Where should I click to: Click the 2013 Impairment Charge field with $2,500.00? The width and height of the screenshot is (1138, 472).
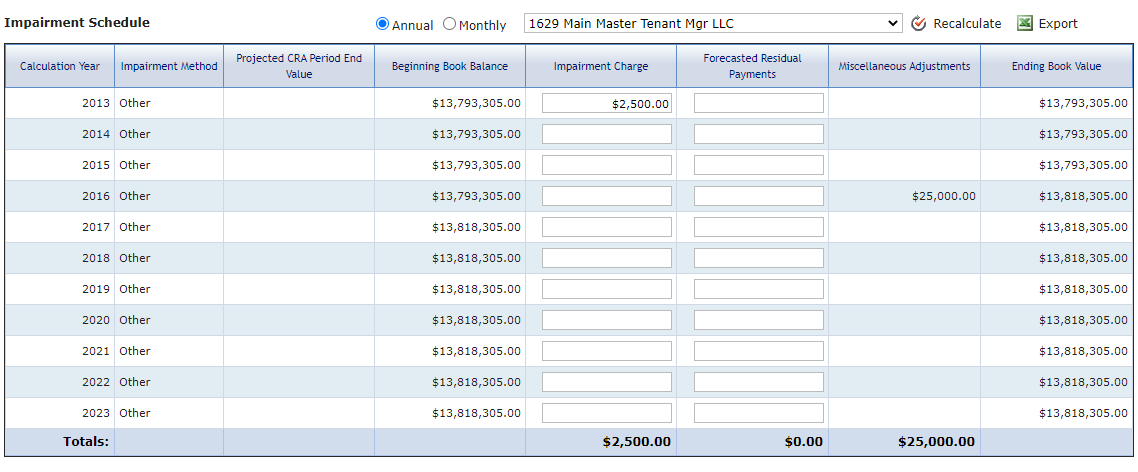pyautogui.click(x=607, y=103)
